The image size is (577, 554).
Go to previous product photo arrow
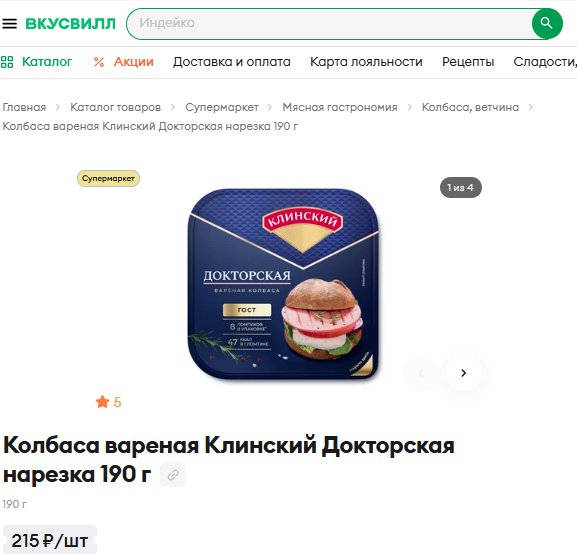point(421,373)
